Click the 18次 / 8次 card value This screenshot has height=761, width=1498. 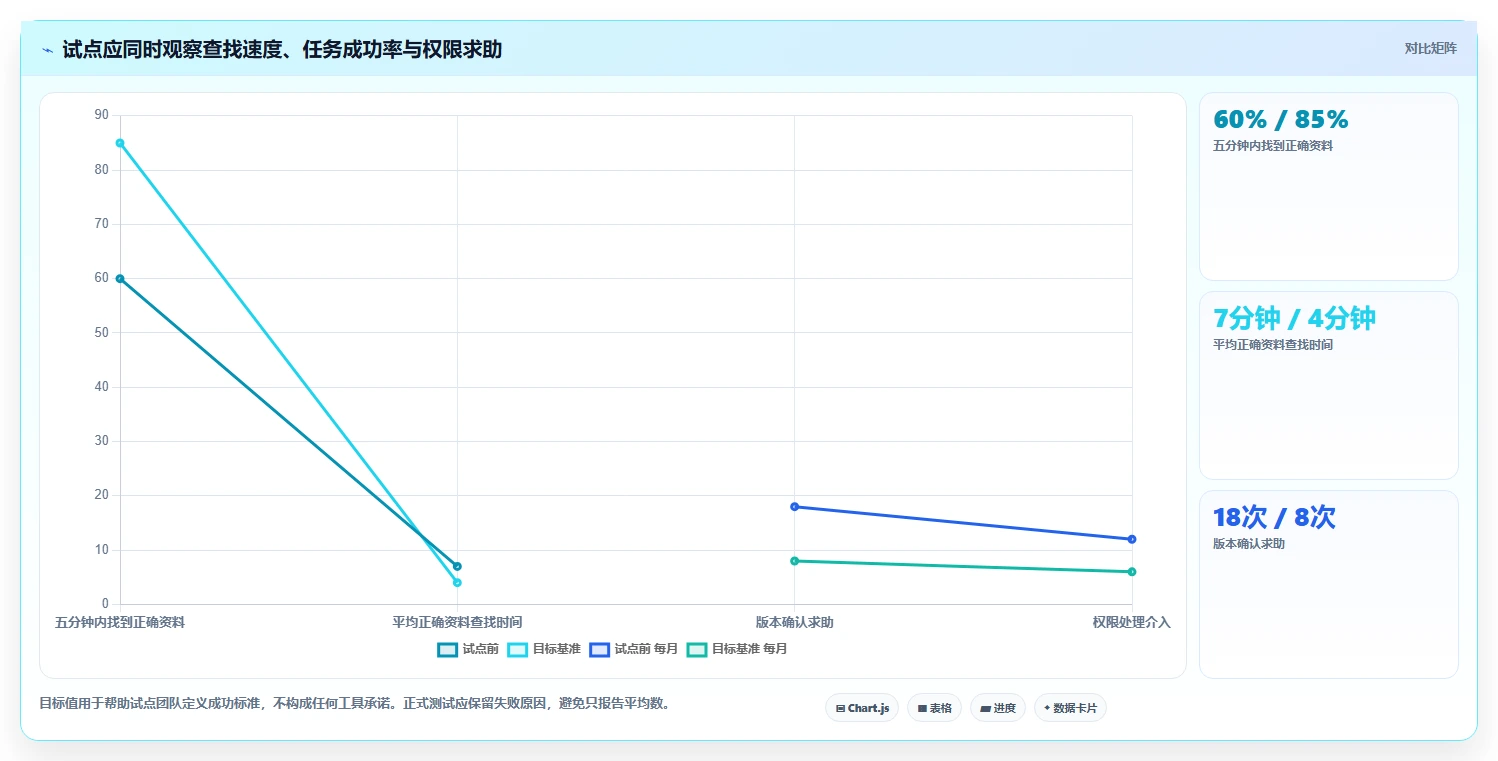[1274, 518]
